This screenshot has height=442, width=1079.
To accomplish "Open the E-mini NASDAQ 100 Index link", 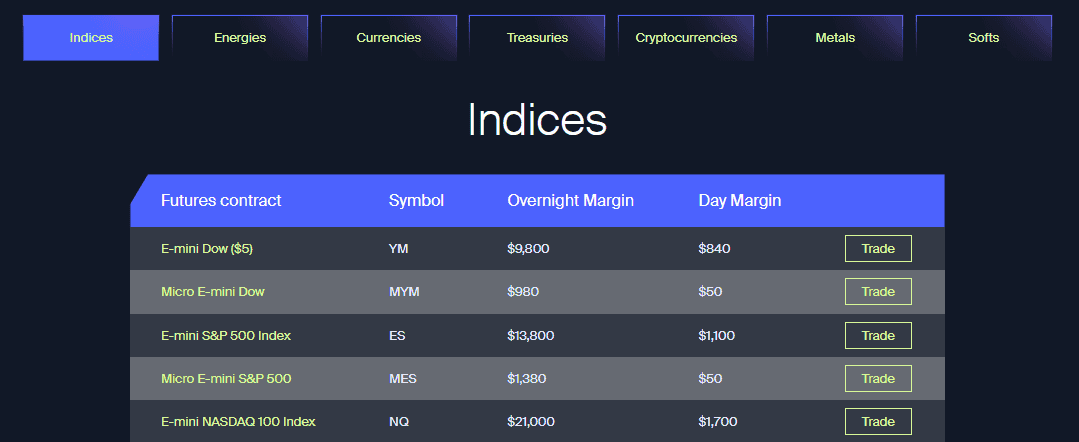I will [x=238, y=421].
